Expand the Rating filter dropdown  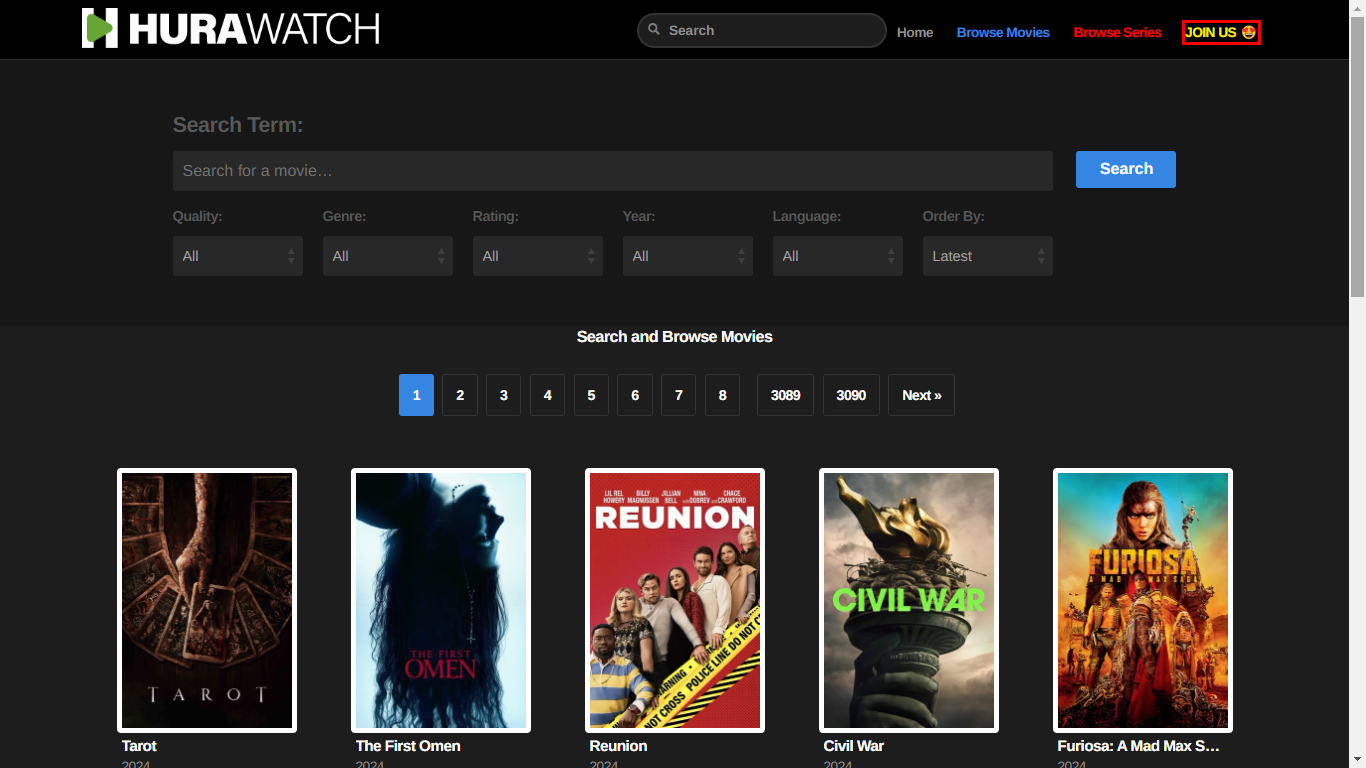537,256
